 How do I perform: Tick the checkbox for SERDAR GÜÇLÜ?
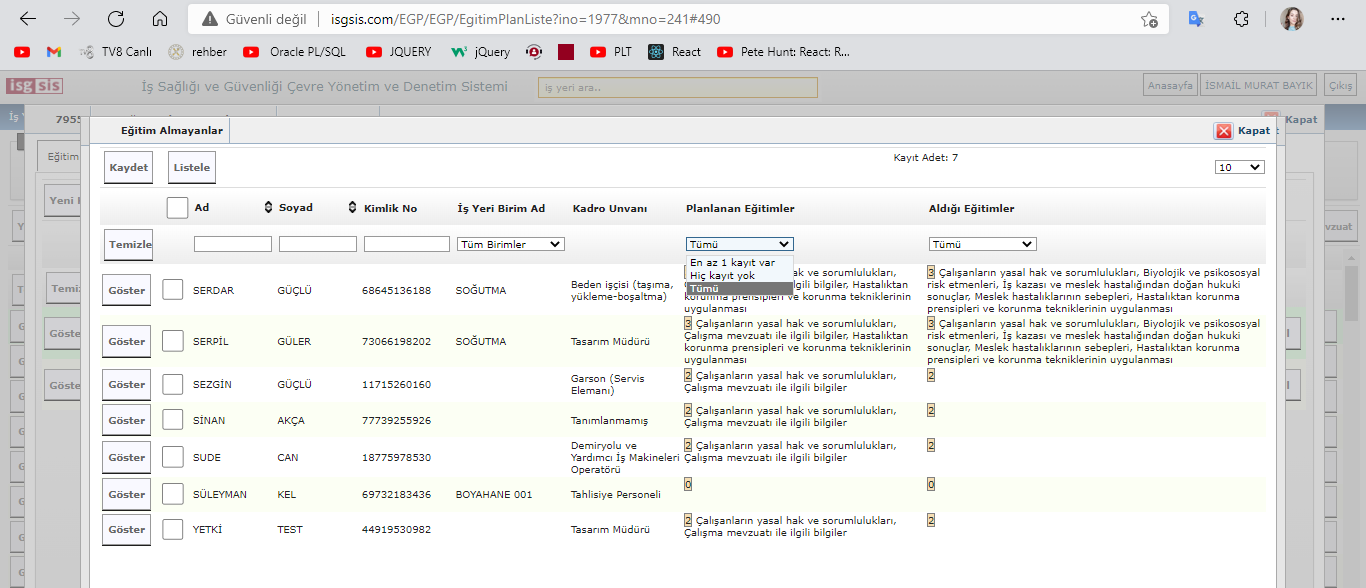click(173, 290)
